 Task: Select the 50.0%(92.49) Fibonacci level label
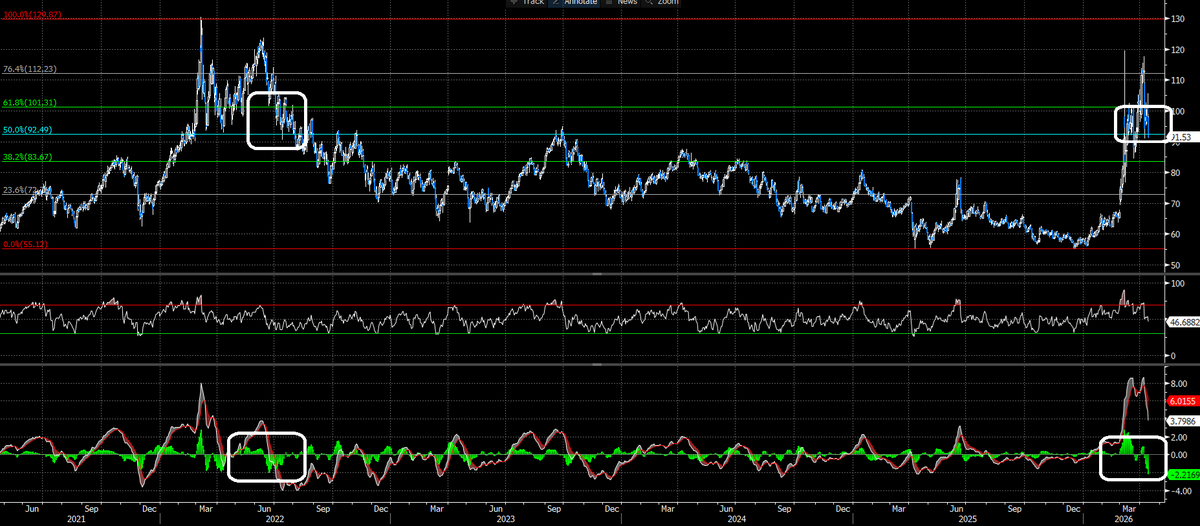pyautogui.click(x=29, y=129)
